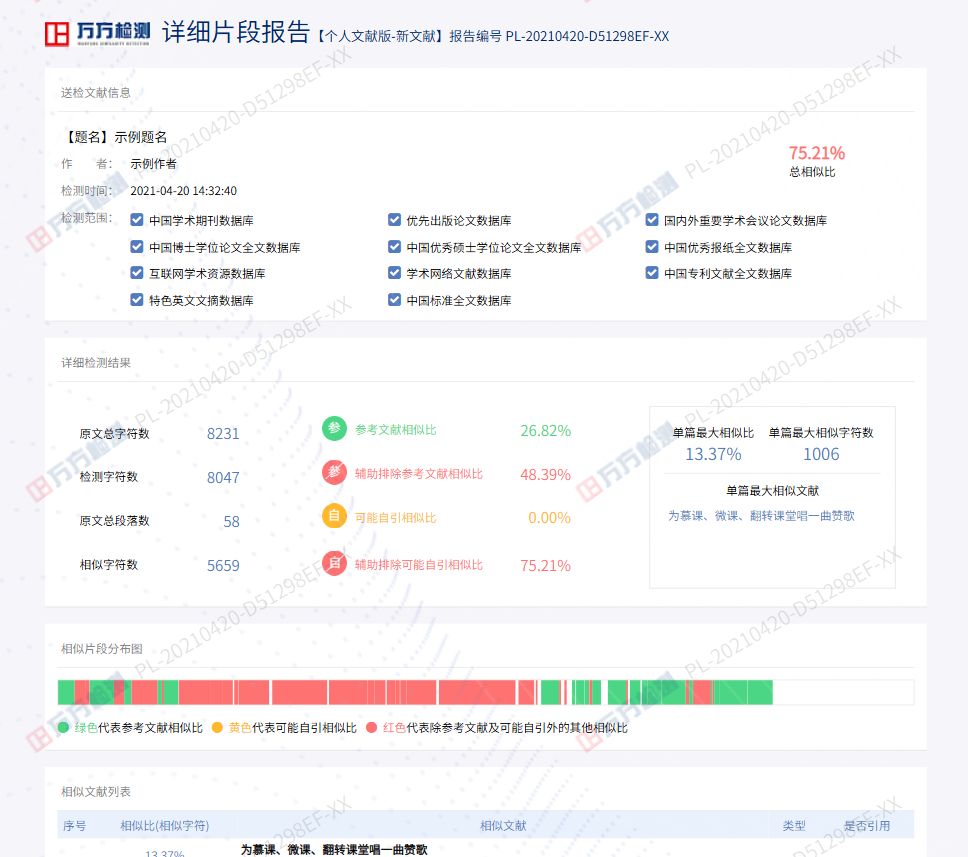
Task: Click the red legend dot for 其他相似比
Action: [x=371, y=727]
